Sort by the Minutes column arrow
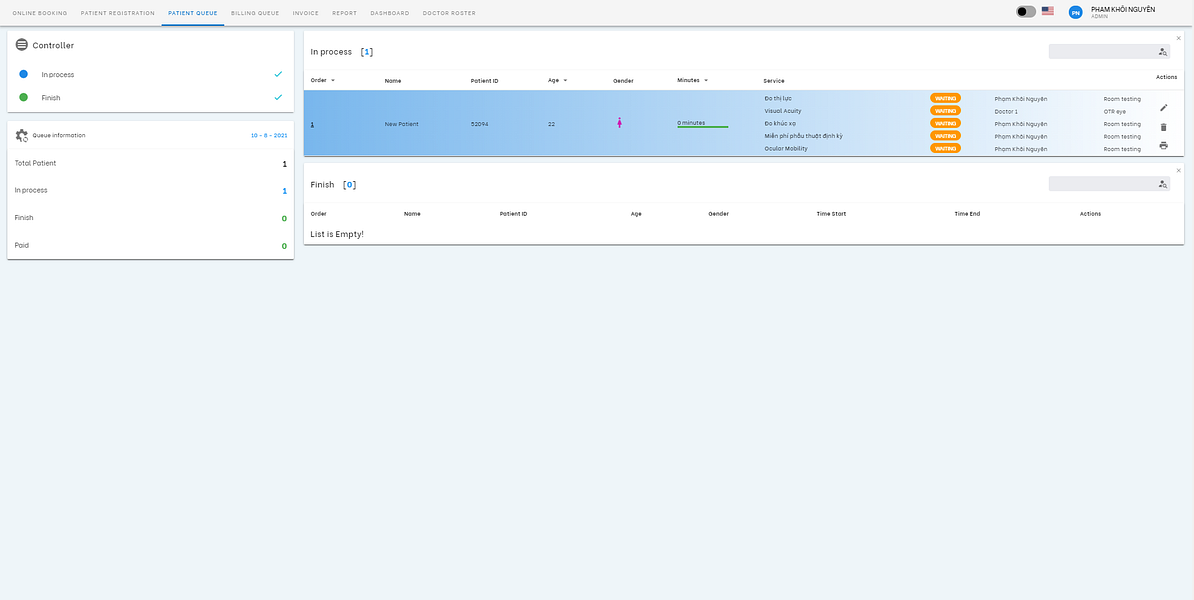This screenshot has height=600, width=1194. click(706, 80)
